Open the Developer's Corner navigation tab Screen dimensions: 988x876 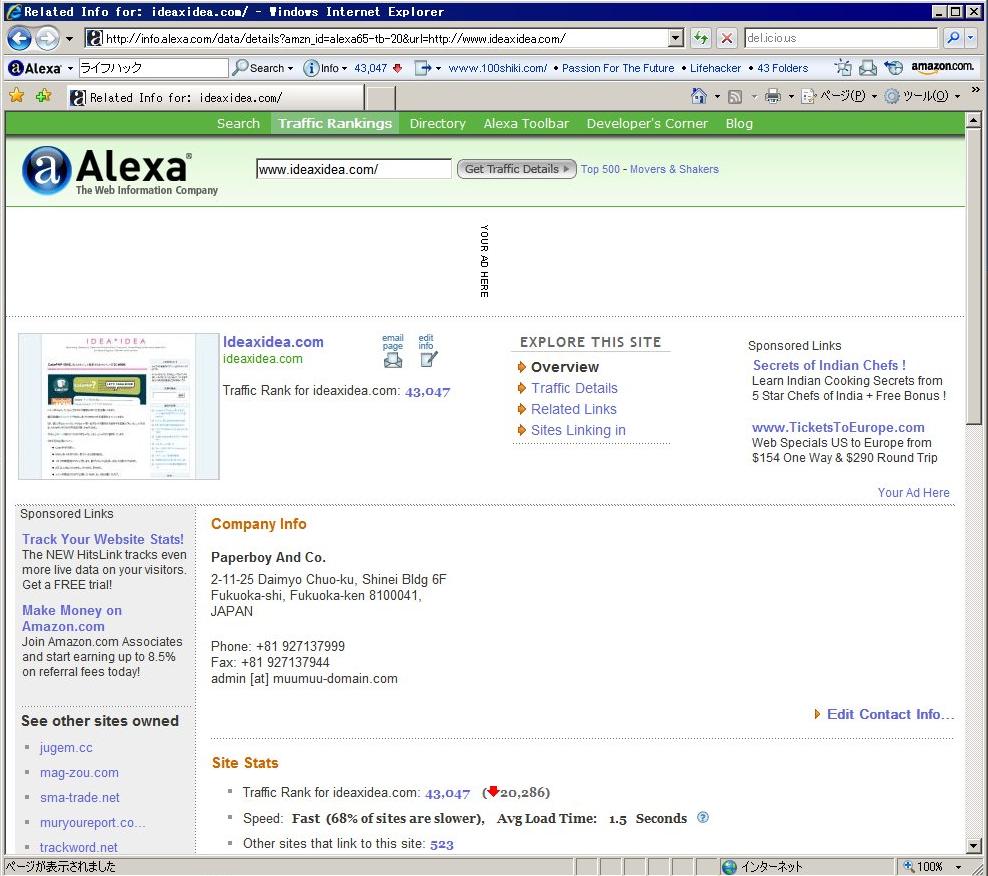(647, 123)
